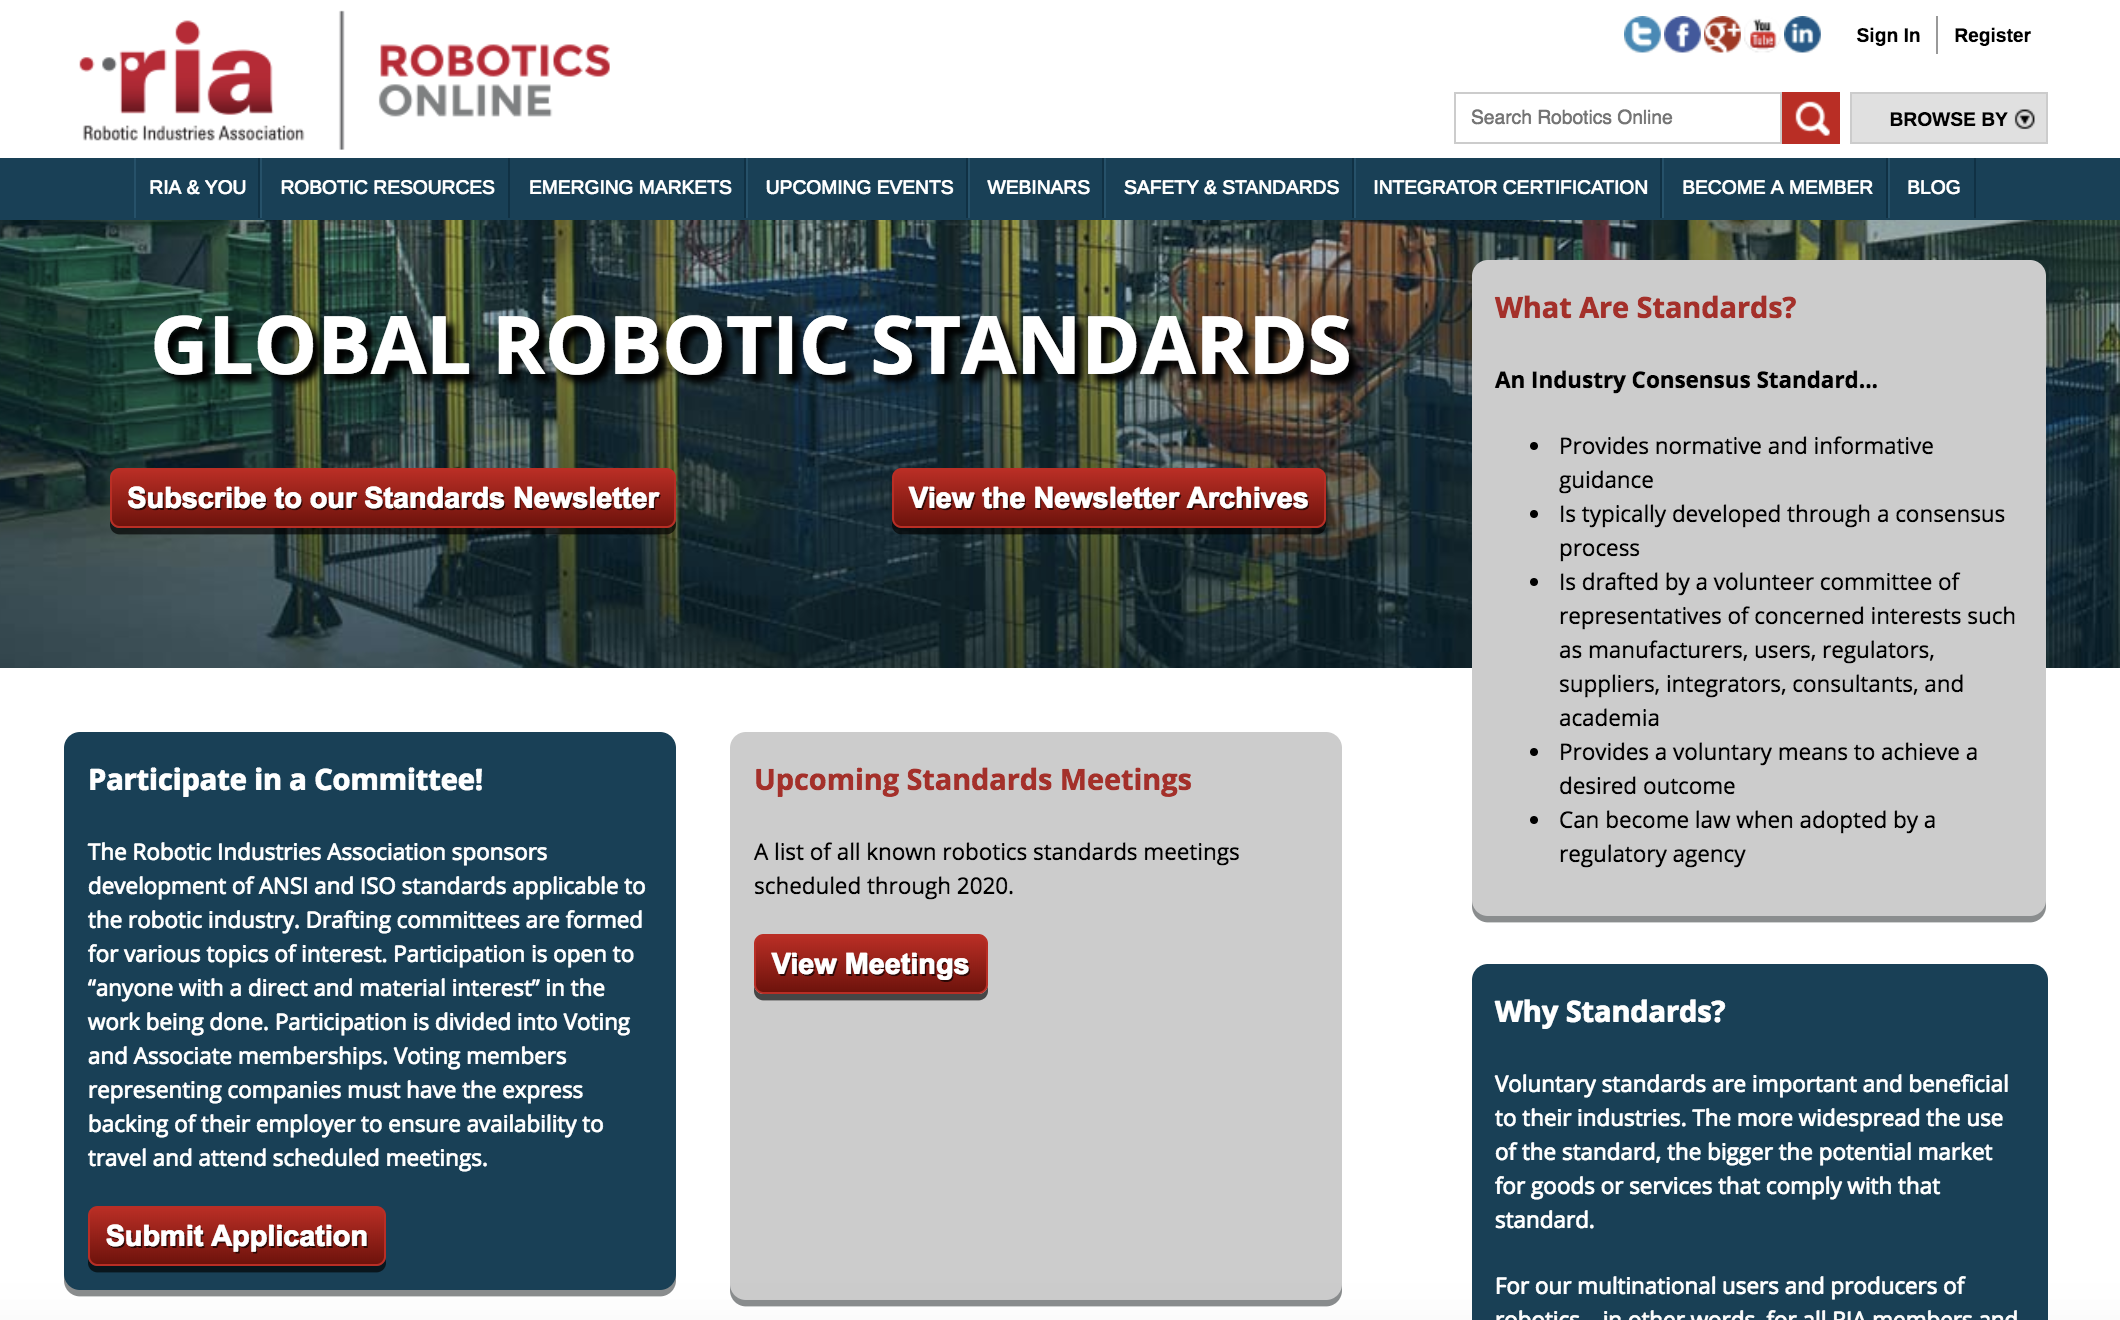Click Sign In at the top right
The height and width of the screenshot is (1320, 2120).
1888,34
